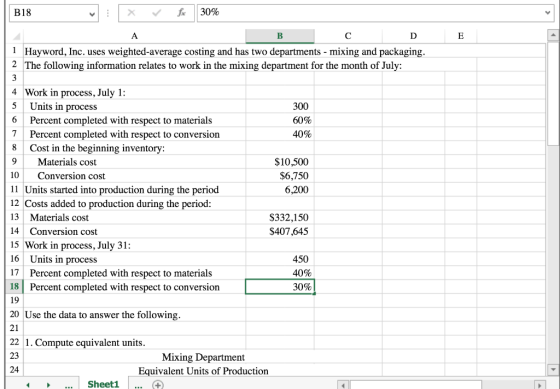Go to previous sheet with left arrow

coord(28,385)
